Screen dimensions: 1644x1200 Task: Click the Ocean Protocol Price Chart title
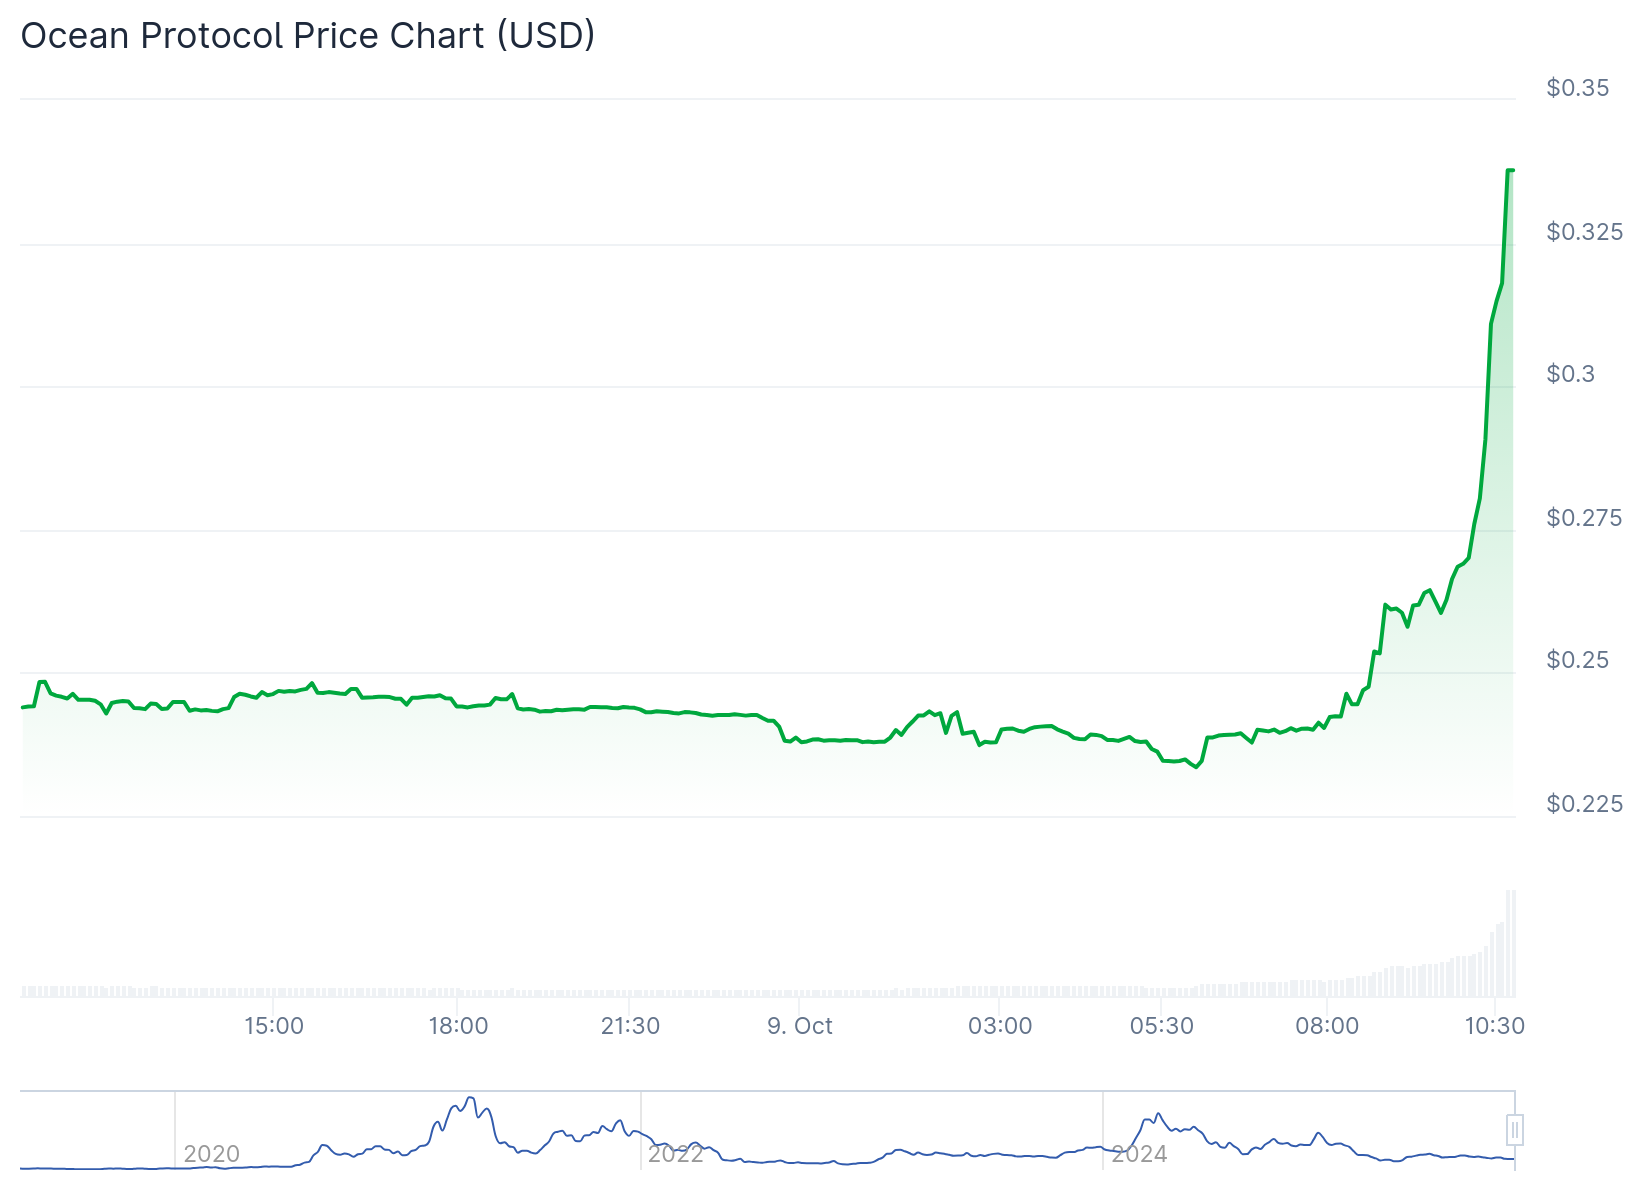(308, 36)
